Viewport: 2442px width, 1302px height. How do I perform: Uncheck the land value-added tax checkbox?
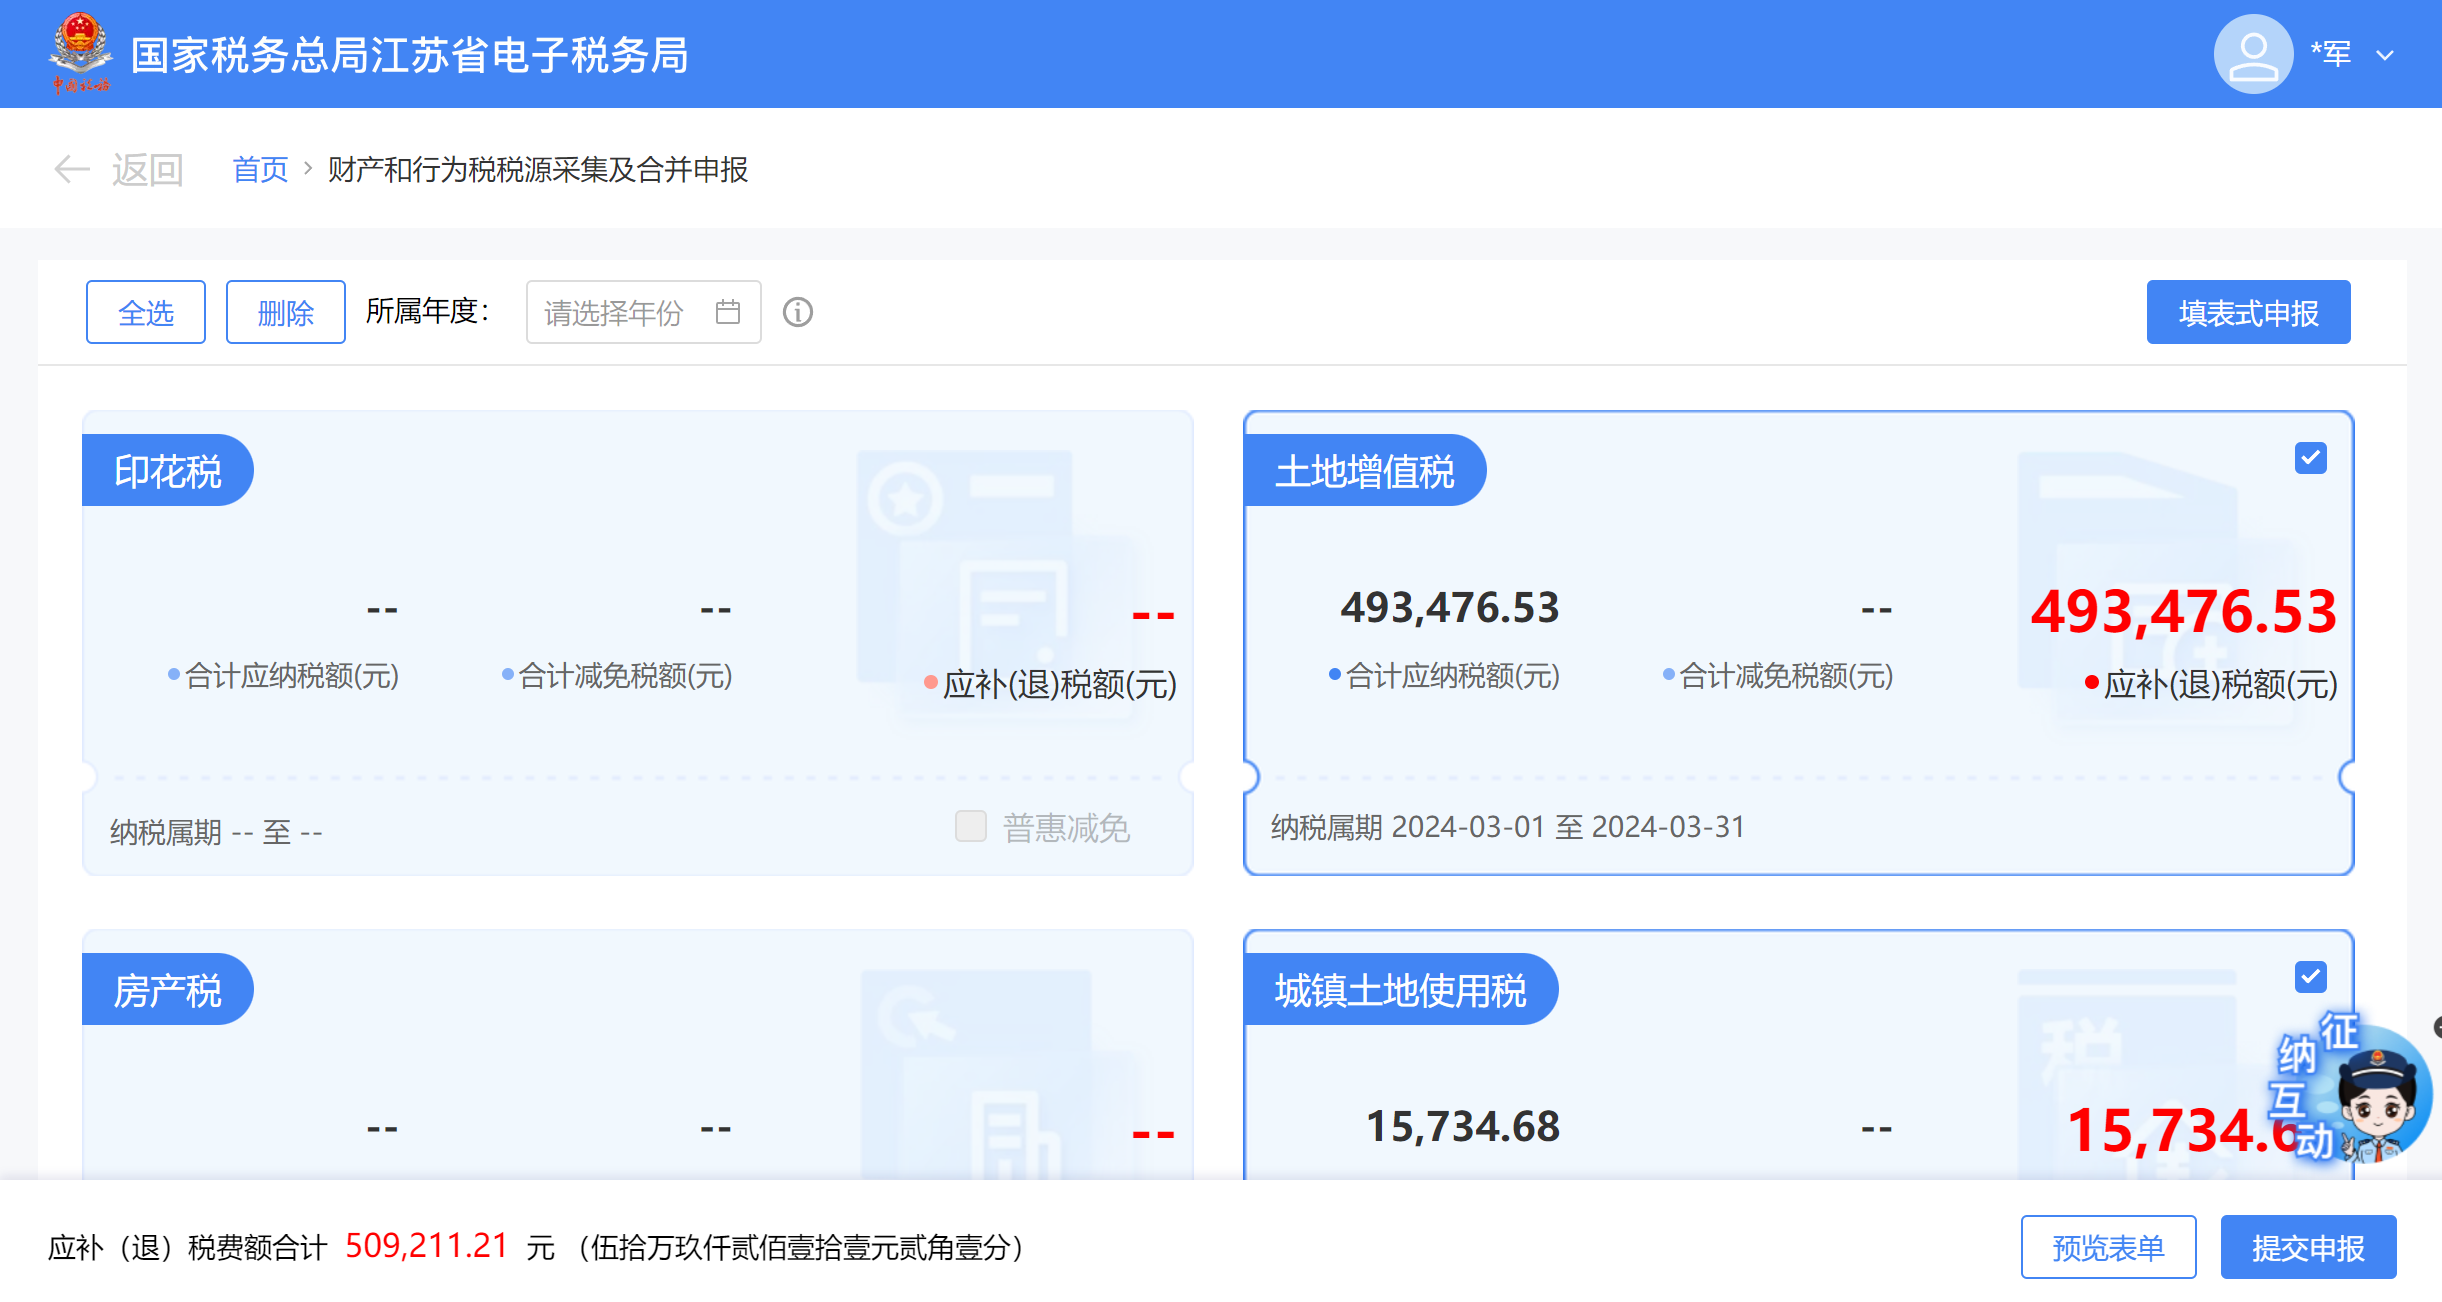pos(2310,458)
